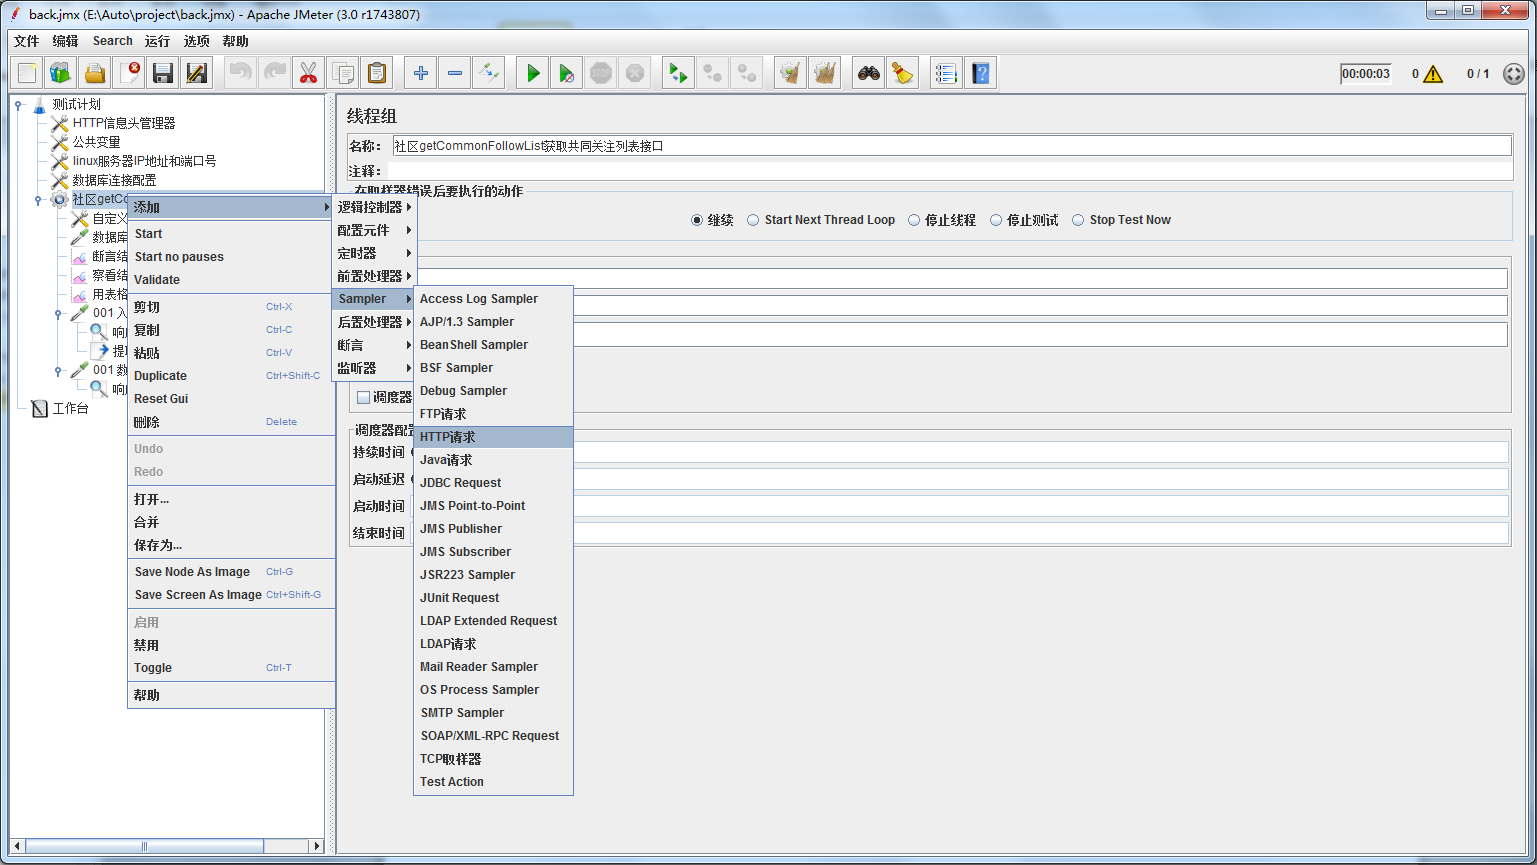The height and width of the screenshot is (865, 1537).
Task: Click Validate in the context menu
Action: pyautogui.click(x=231, y=280)
